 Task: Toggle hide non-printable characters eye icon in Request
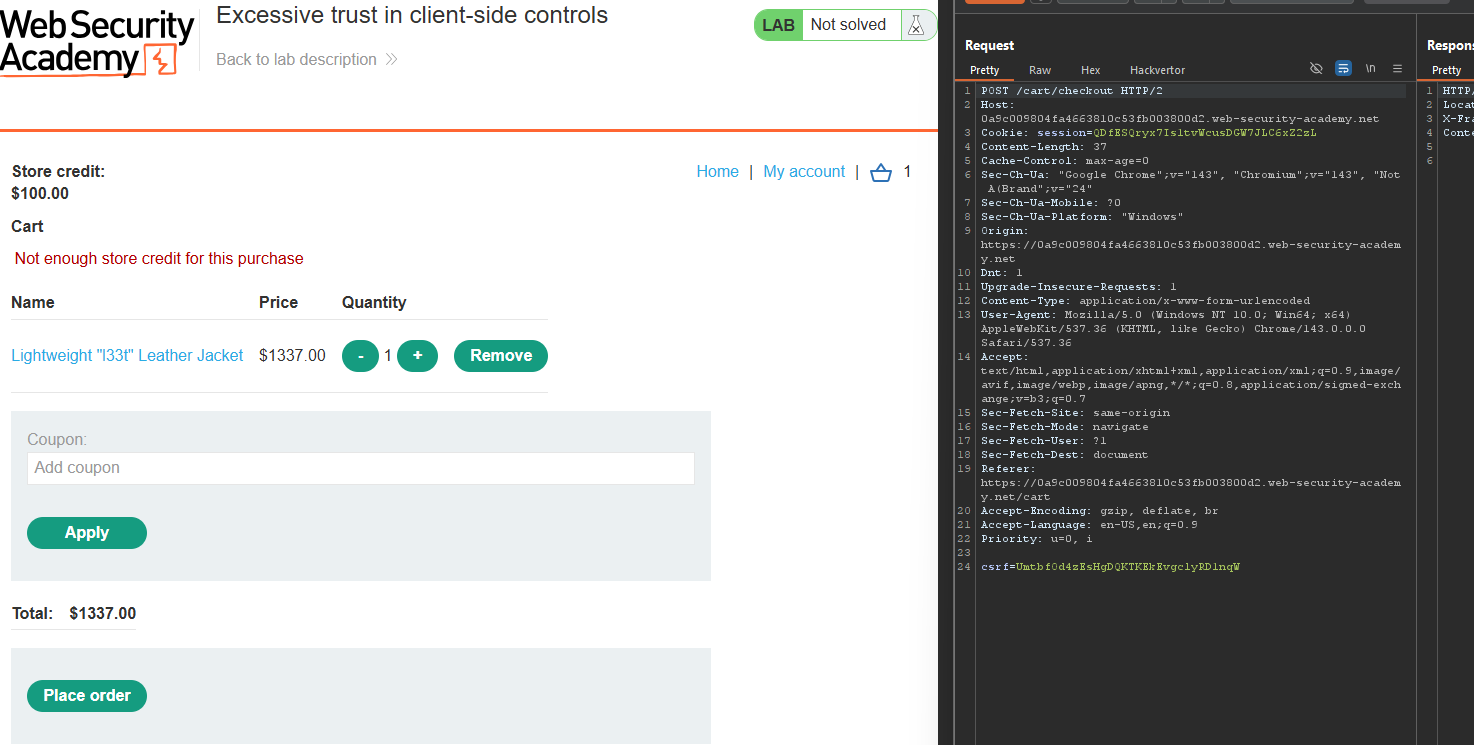pyautogui.click(x=1316, y=69)
